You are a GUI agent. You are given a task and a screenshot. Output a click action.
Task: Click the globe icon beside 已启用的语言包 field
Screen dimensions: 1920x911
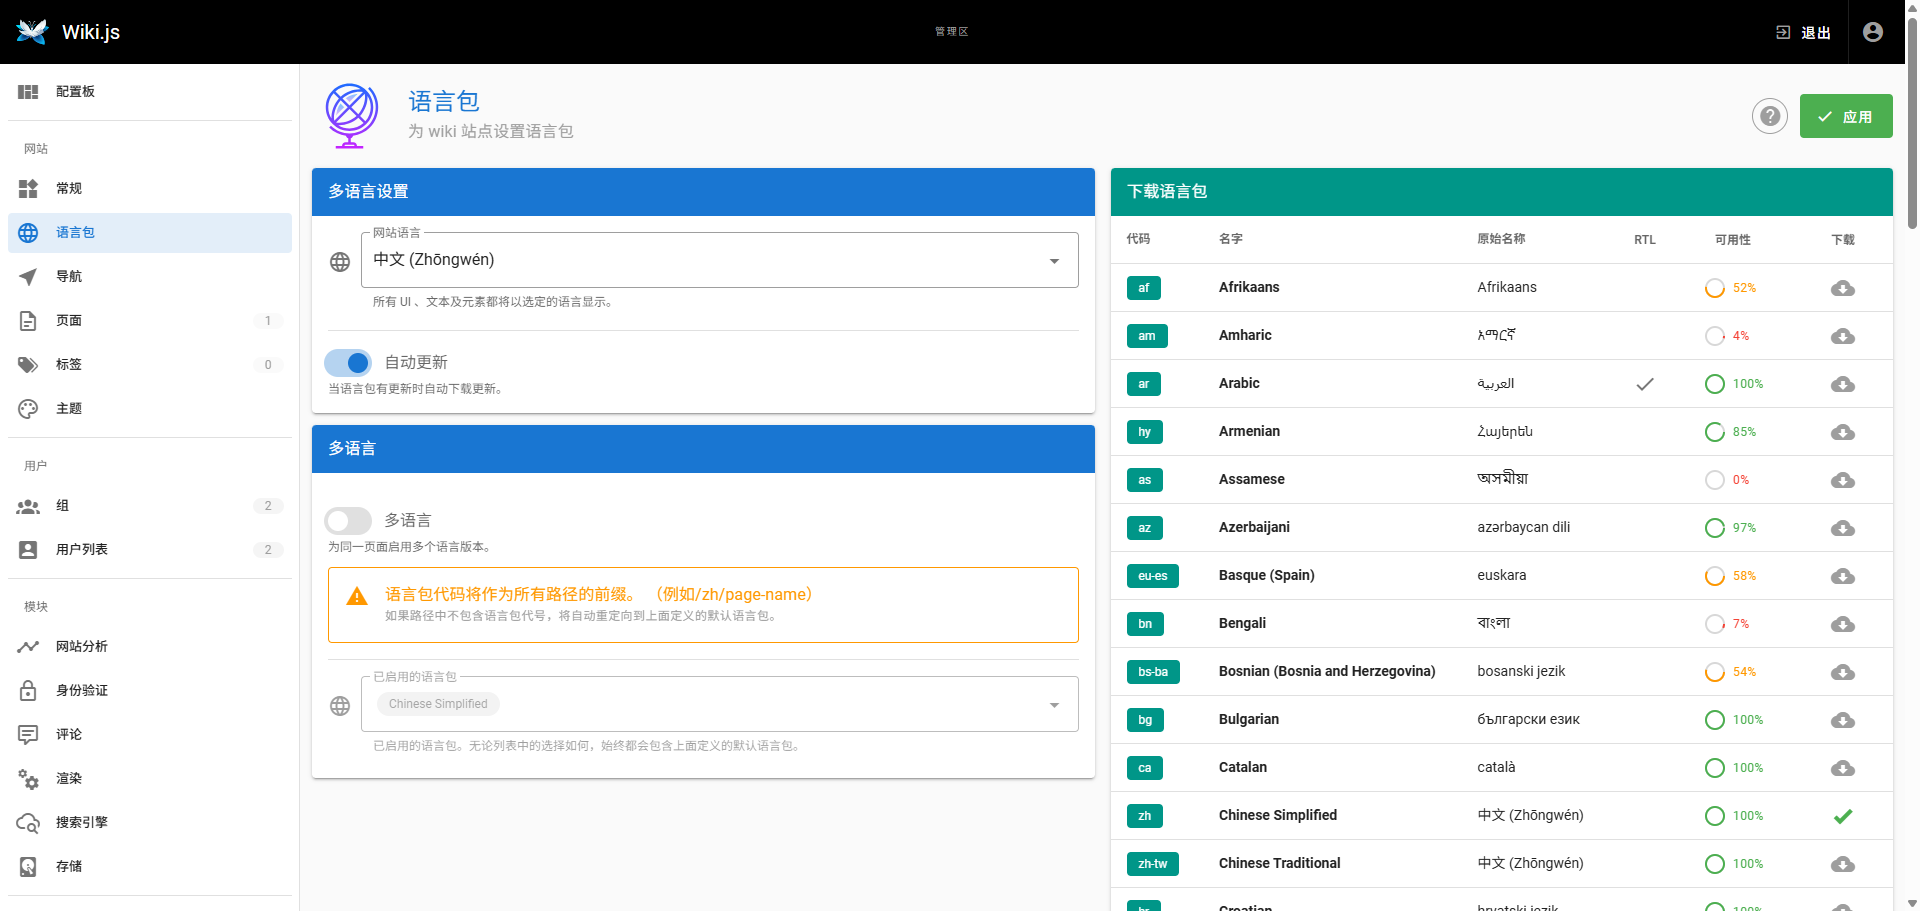[340, 705]
